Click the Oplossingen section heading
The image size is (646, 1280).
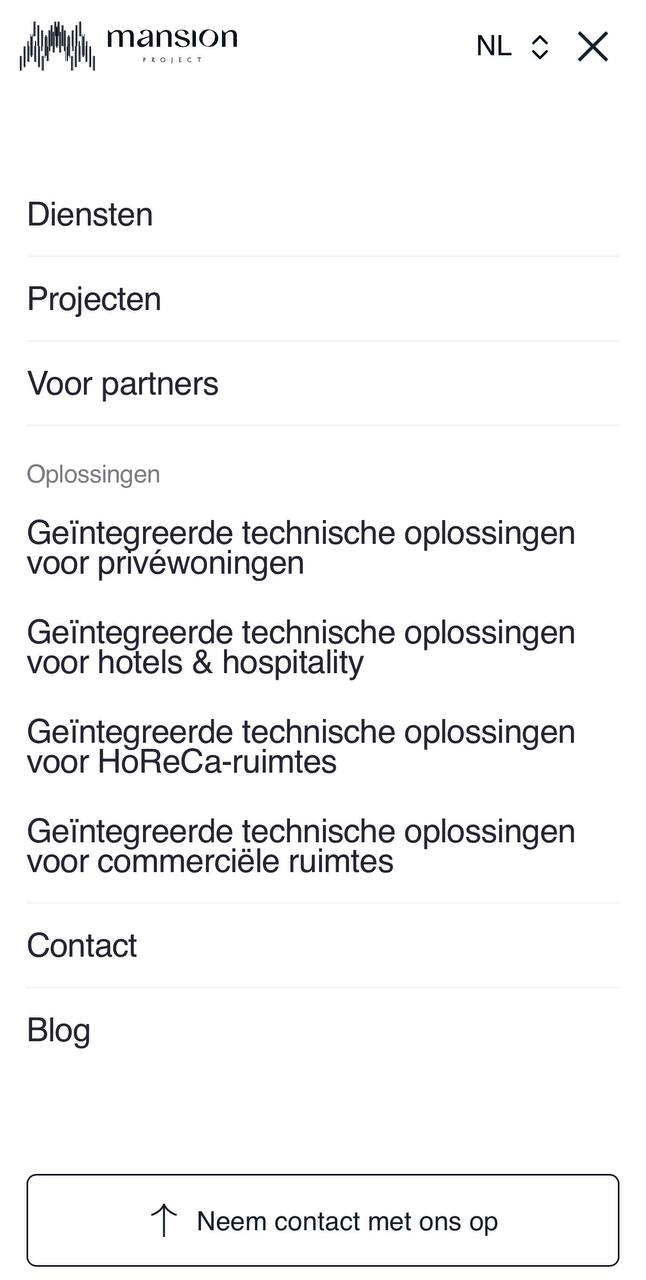[x=93, y=474]
